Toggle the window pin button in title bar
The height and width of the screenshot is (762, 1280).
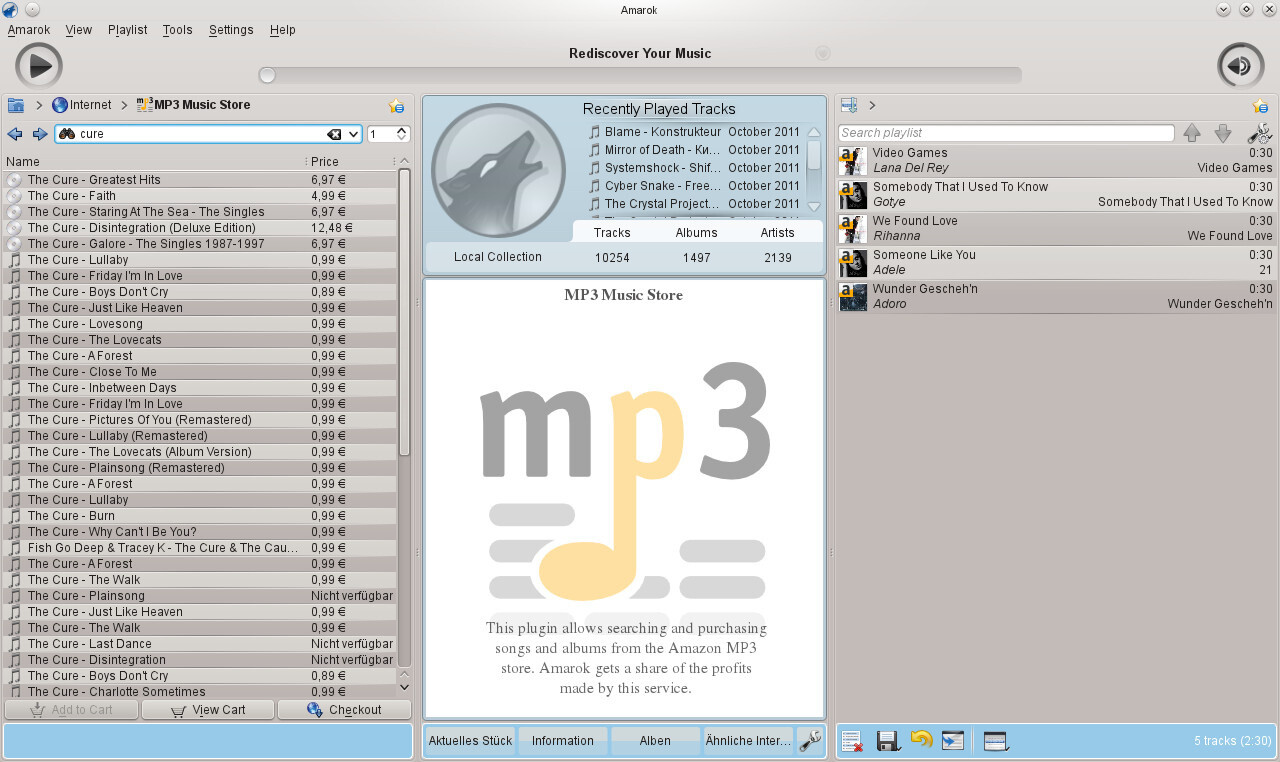pyautogui.click(x=32, y=10)
